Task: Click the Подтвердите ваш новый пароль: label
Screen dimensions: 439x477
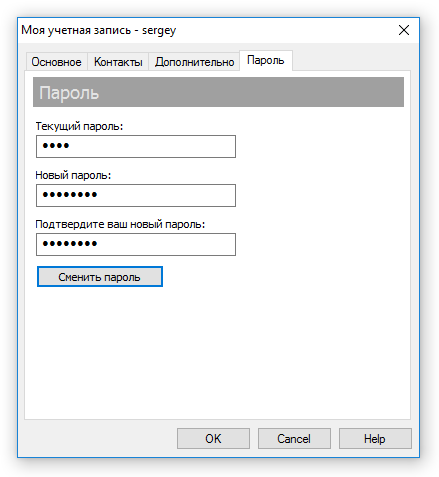Action: click(120, 224)
